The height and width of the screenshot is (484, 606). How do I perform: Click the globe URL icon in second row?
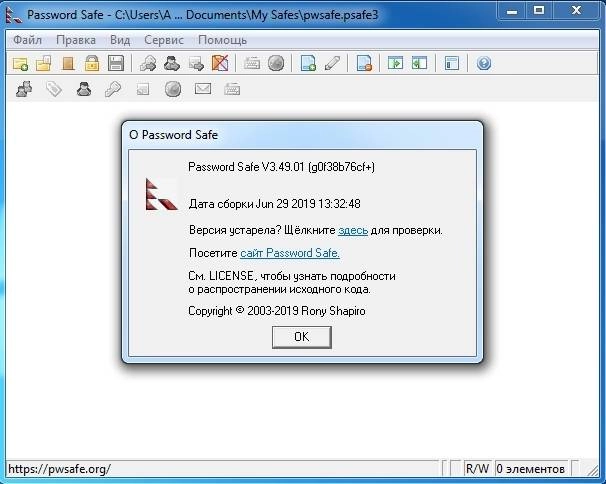click(173, 89)
